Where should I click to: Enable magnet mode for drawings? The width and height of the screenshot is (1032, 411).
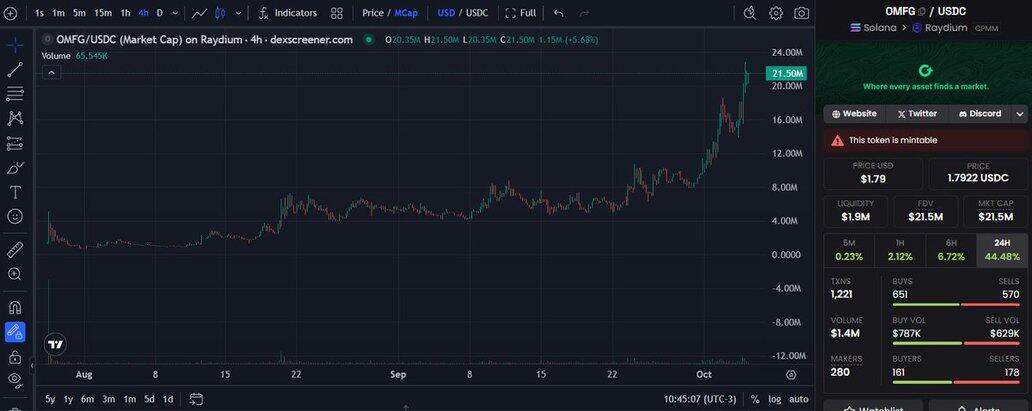coord(15,307)
